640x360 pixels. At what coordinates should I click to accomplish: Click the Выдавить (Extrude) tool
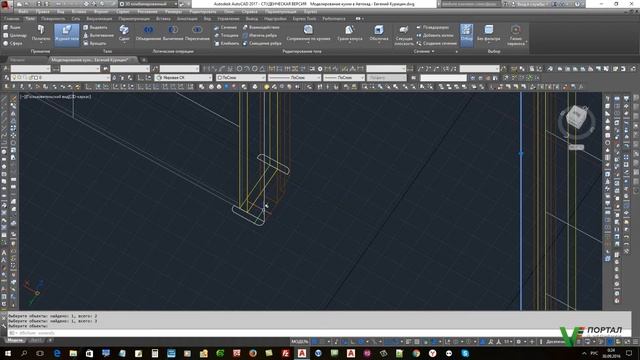(95, 27)
